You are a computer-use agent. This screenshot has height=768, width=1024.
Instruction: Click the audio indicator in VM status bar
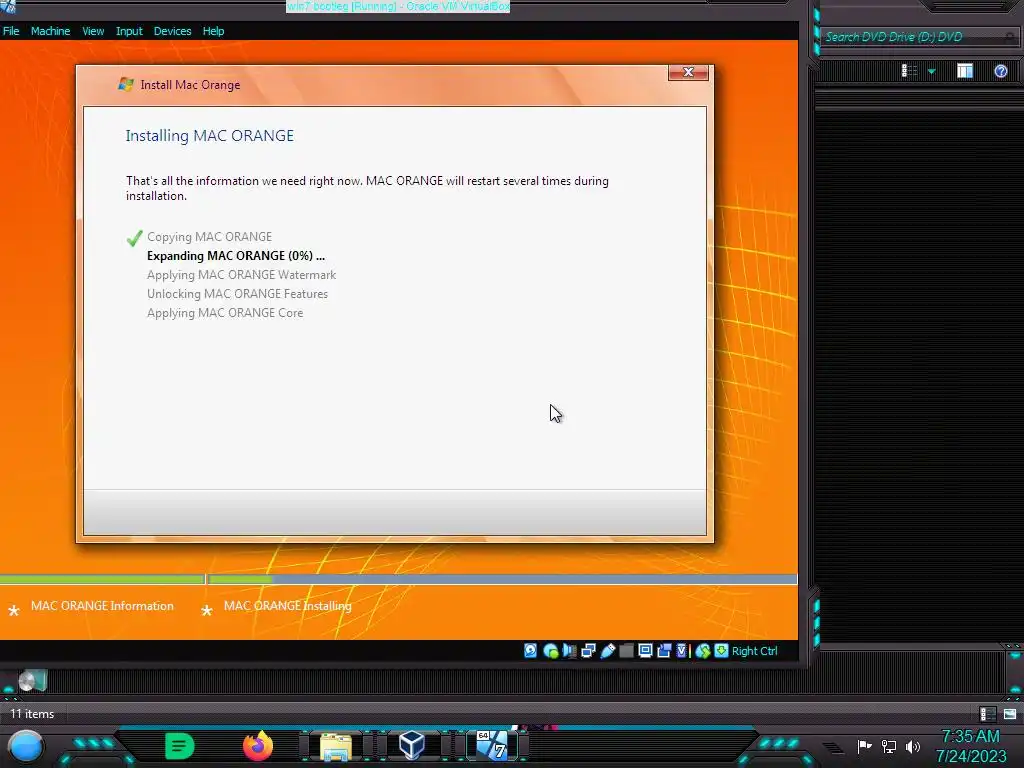tap(569, 650)
